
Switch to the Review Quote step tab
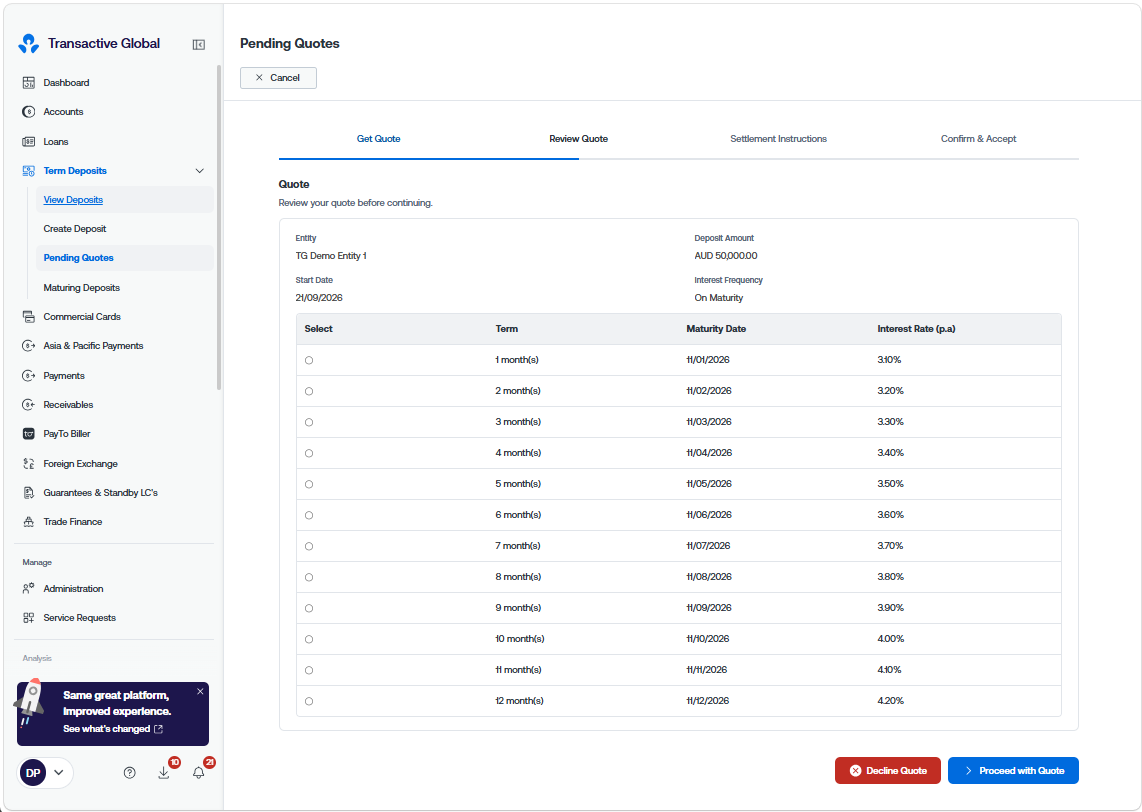(x=578, y=139)
